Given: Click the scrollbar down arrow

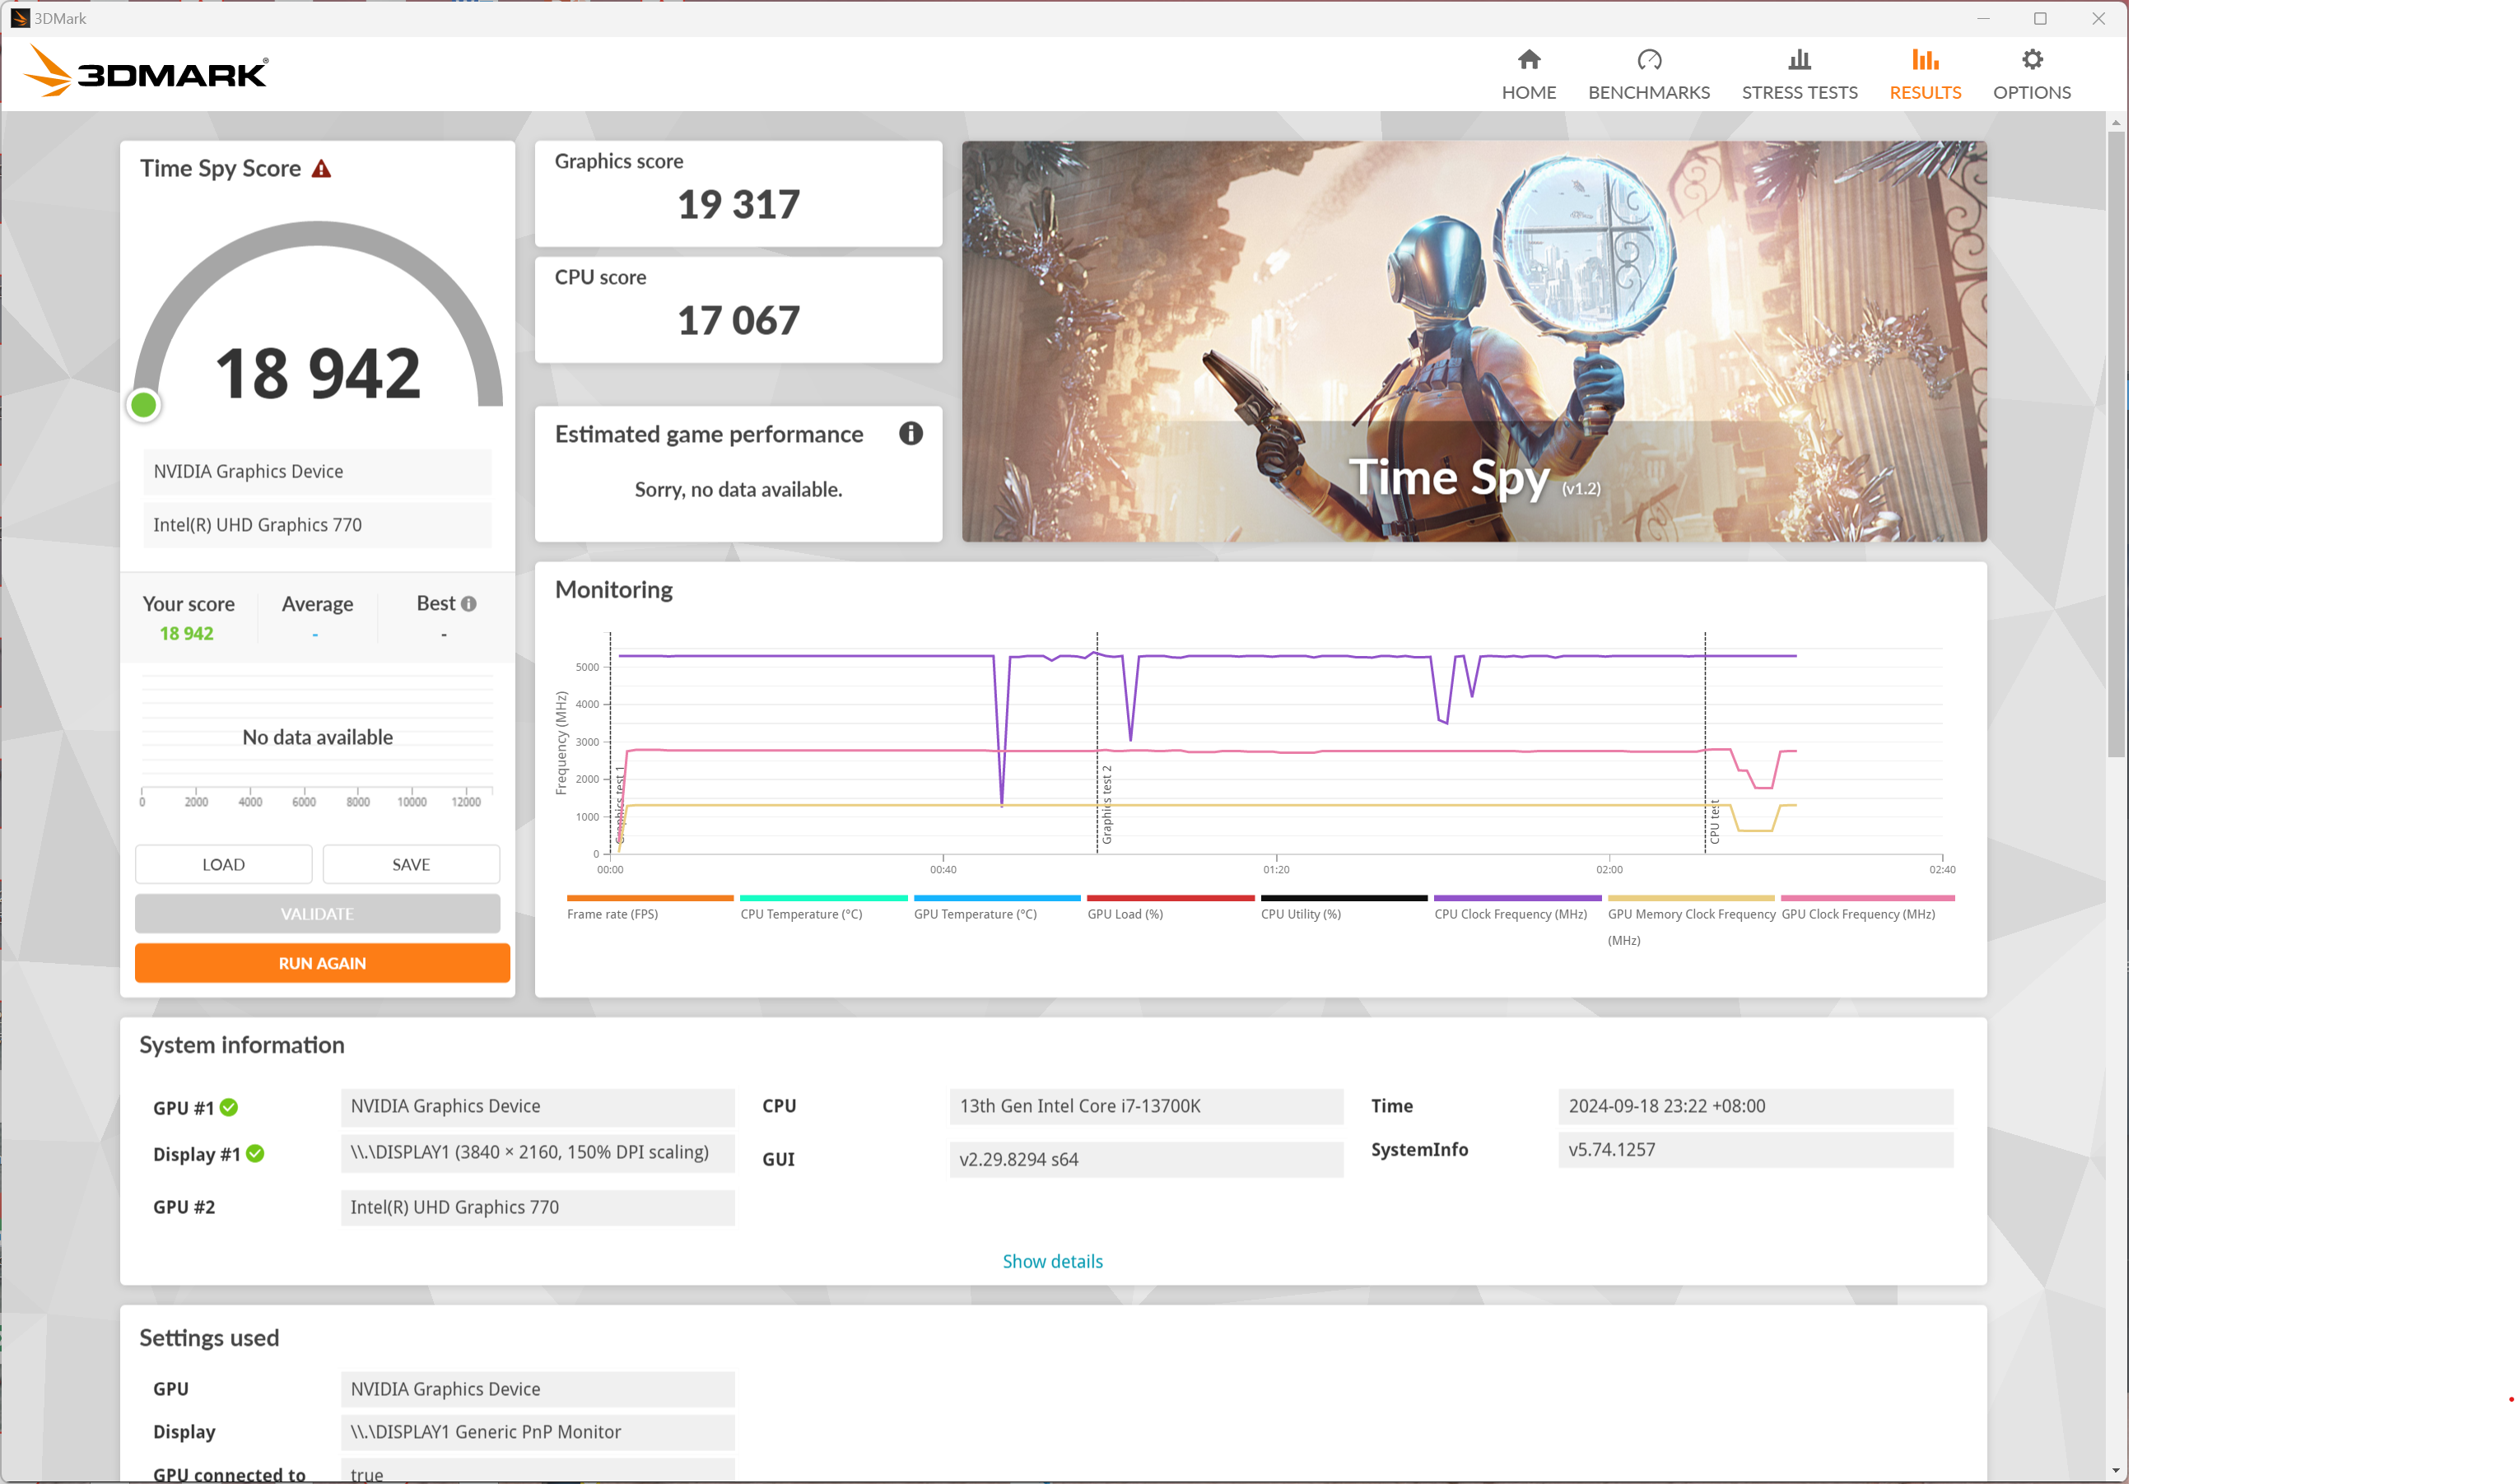Looking at the screenshot, I should [2115, 1471].
